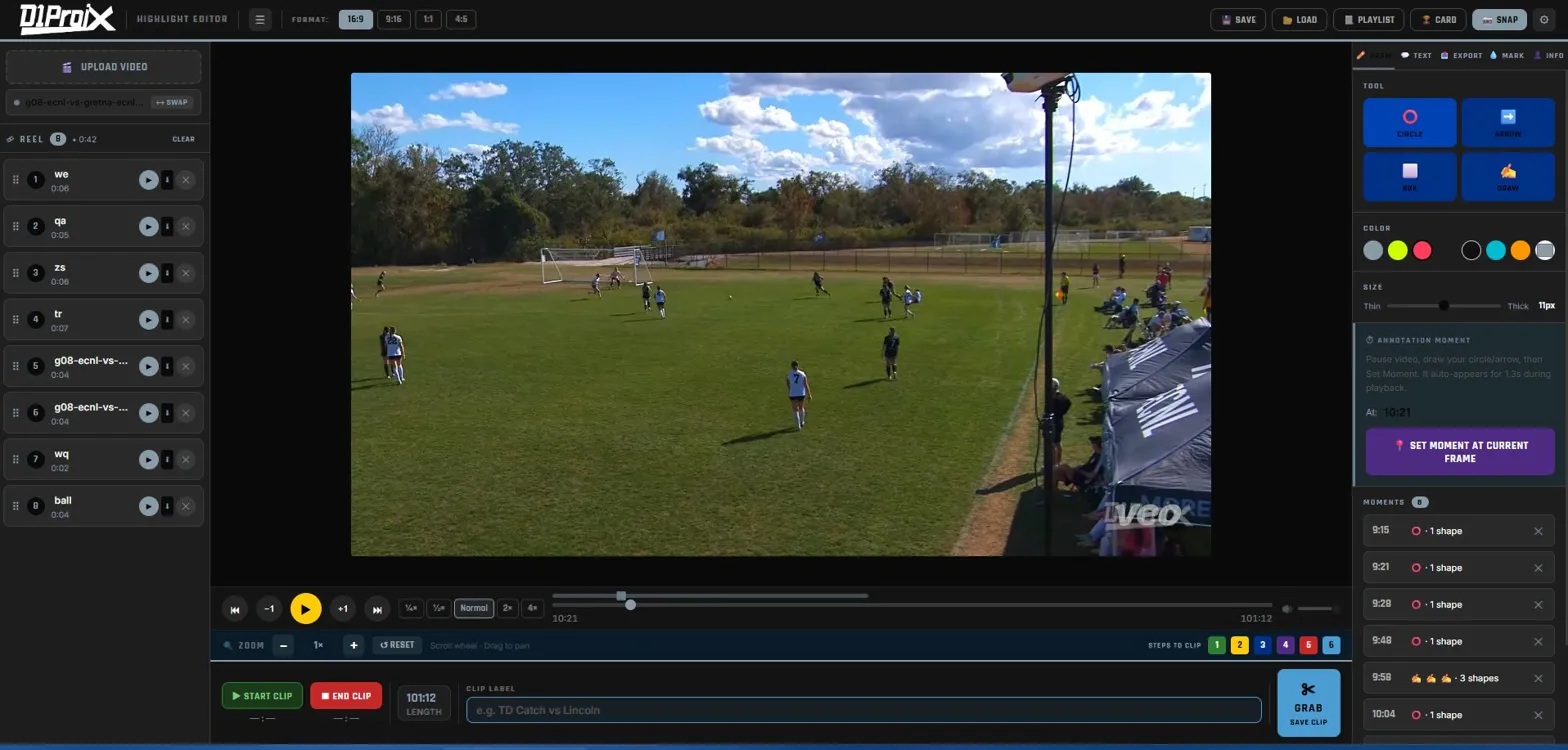Set playback speed to Normal
The height and width of the screenshot is (750, 1568).
tap(474, 608)
